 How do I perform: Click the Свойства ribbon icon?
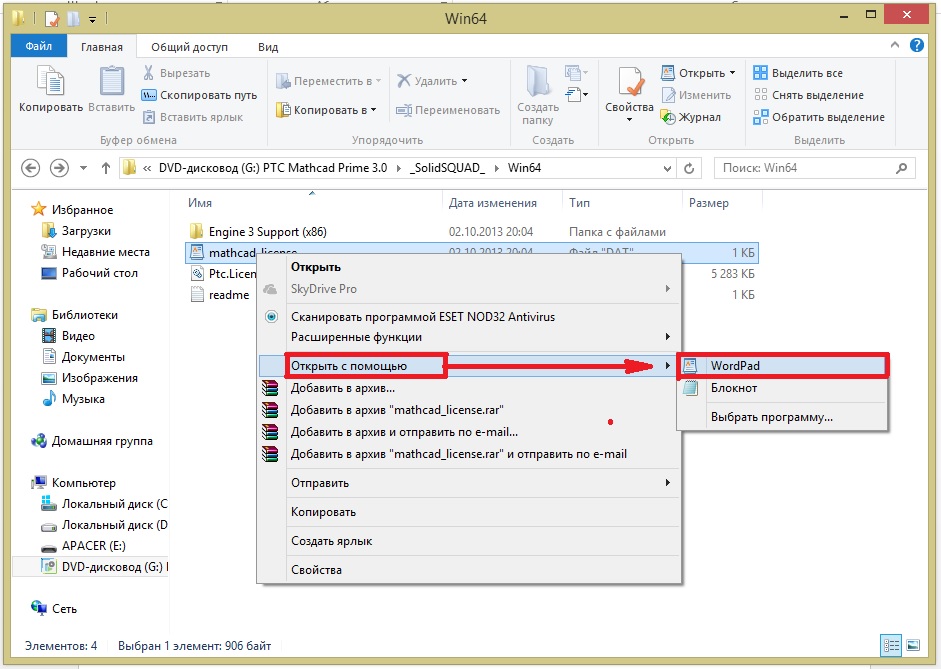point(629,94)
